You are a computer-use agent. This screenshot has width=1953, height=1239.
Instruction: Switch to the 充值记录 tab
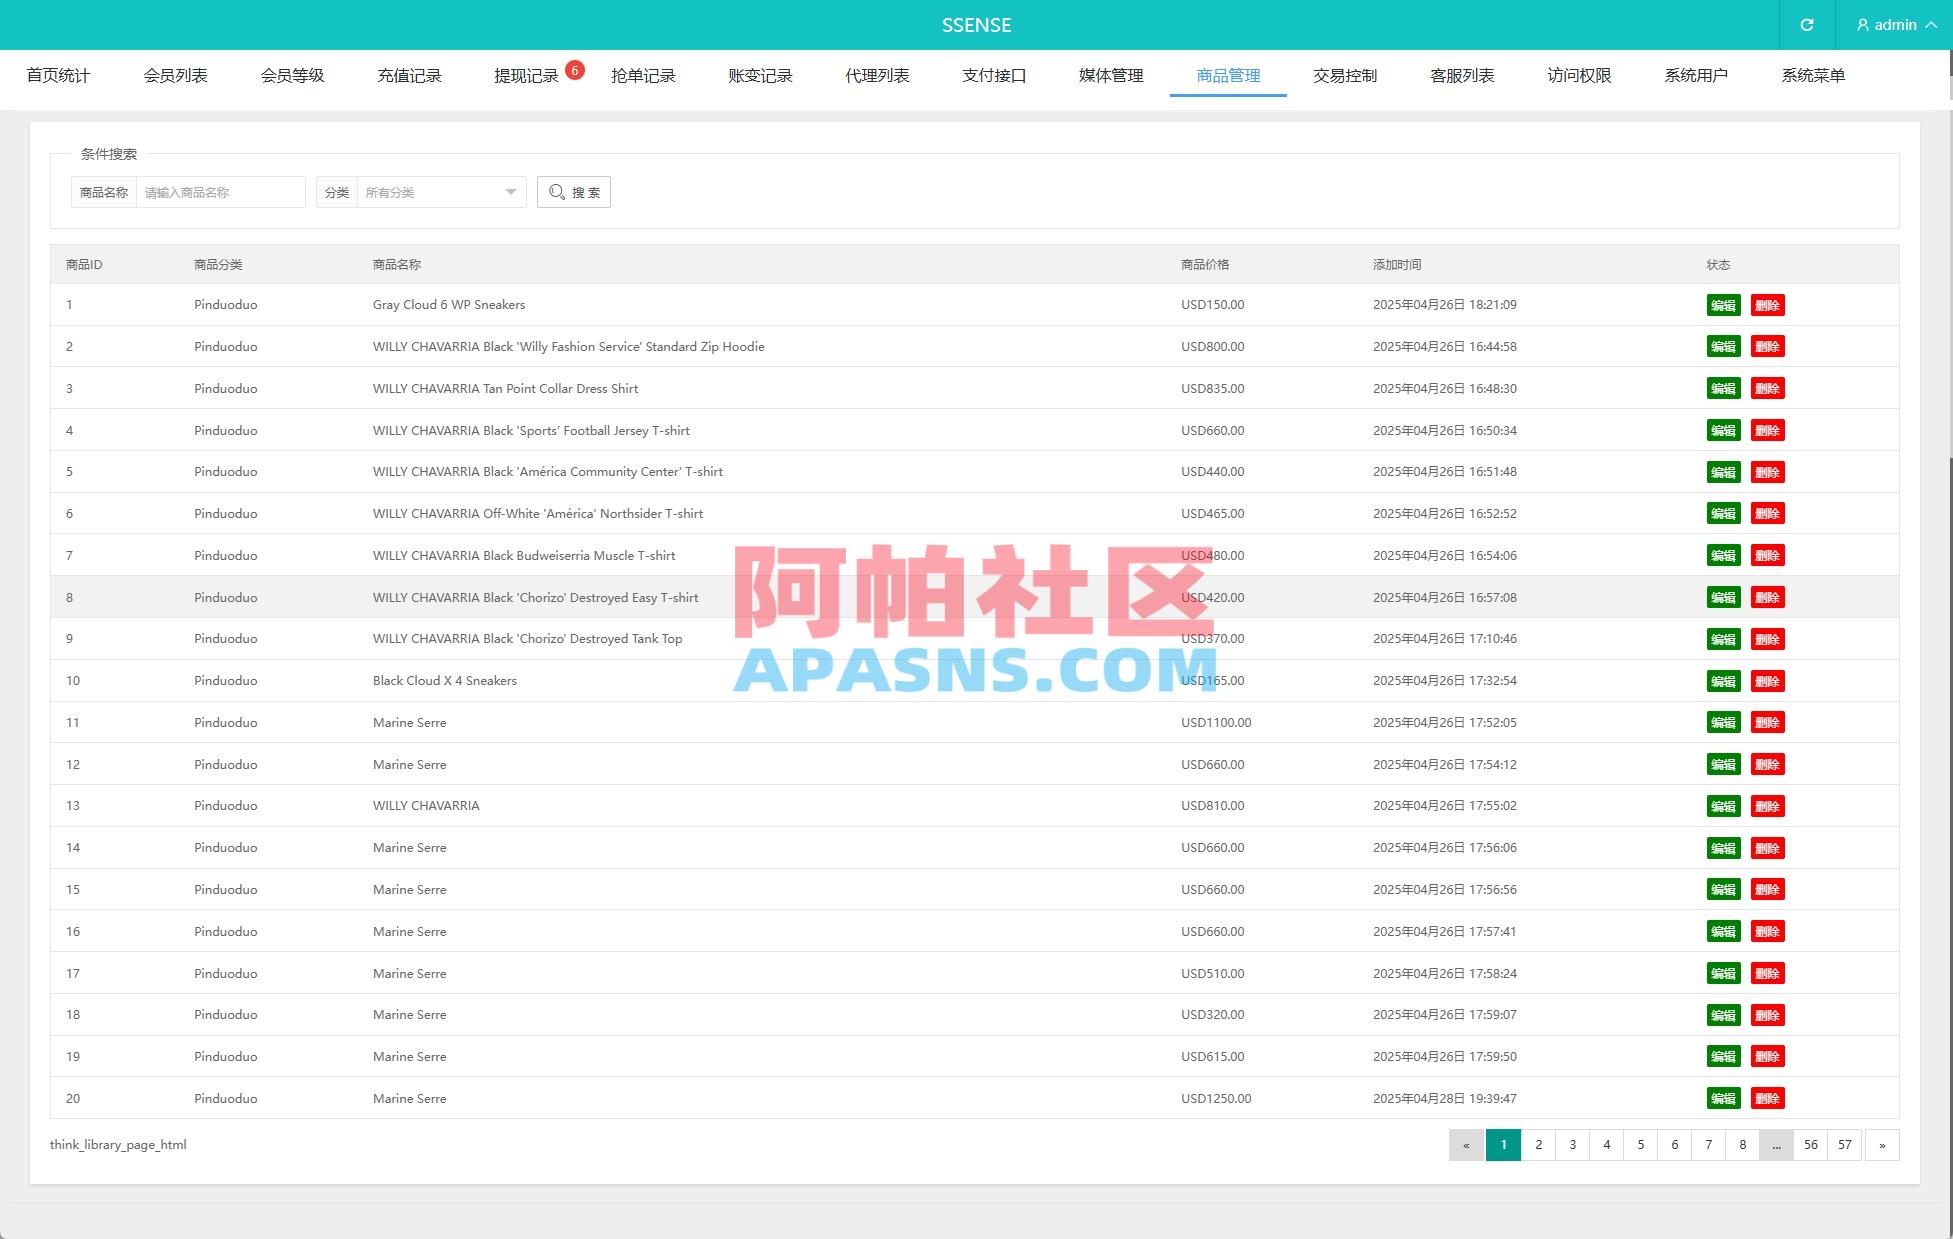tap(409, 74)
